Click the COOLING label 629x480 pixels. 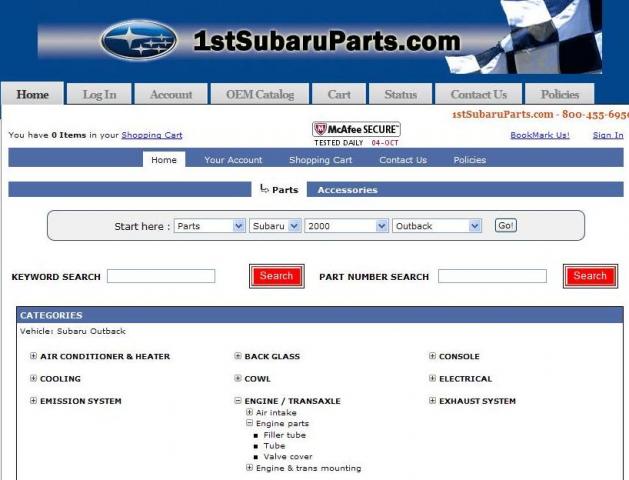point(60,379)
